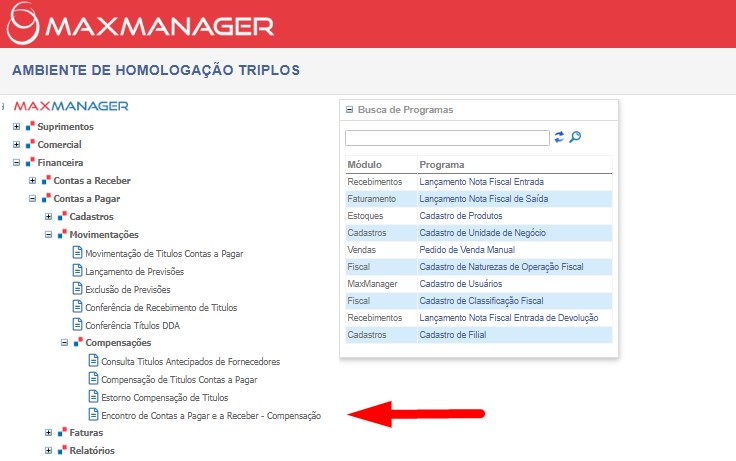Click document icon for Movimentação de Titulos Contas a Pagar

tap(77, 253)
